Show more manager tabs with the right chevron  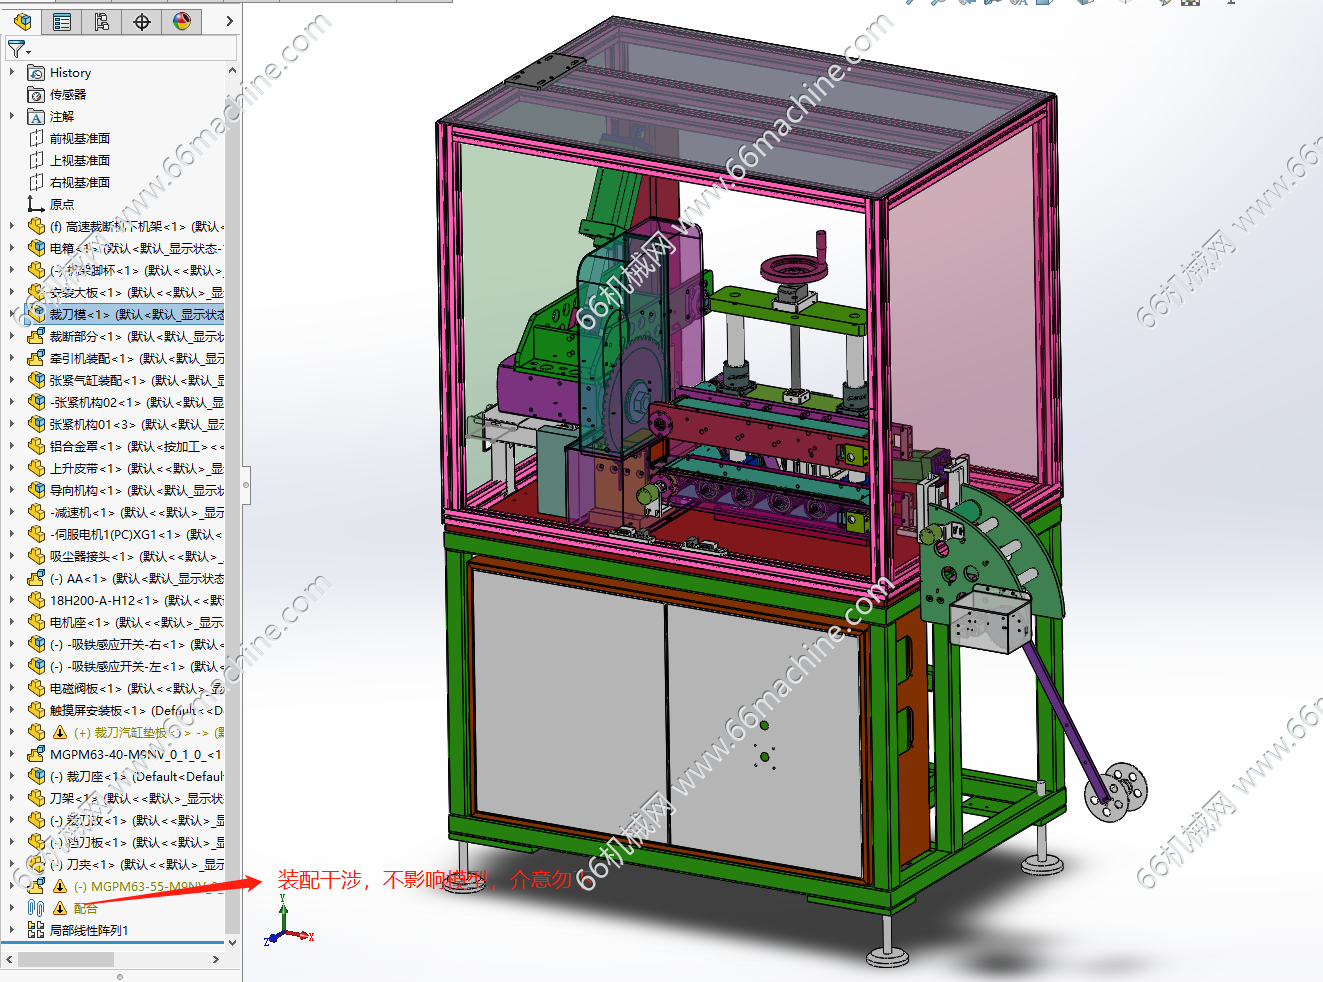229,21
